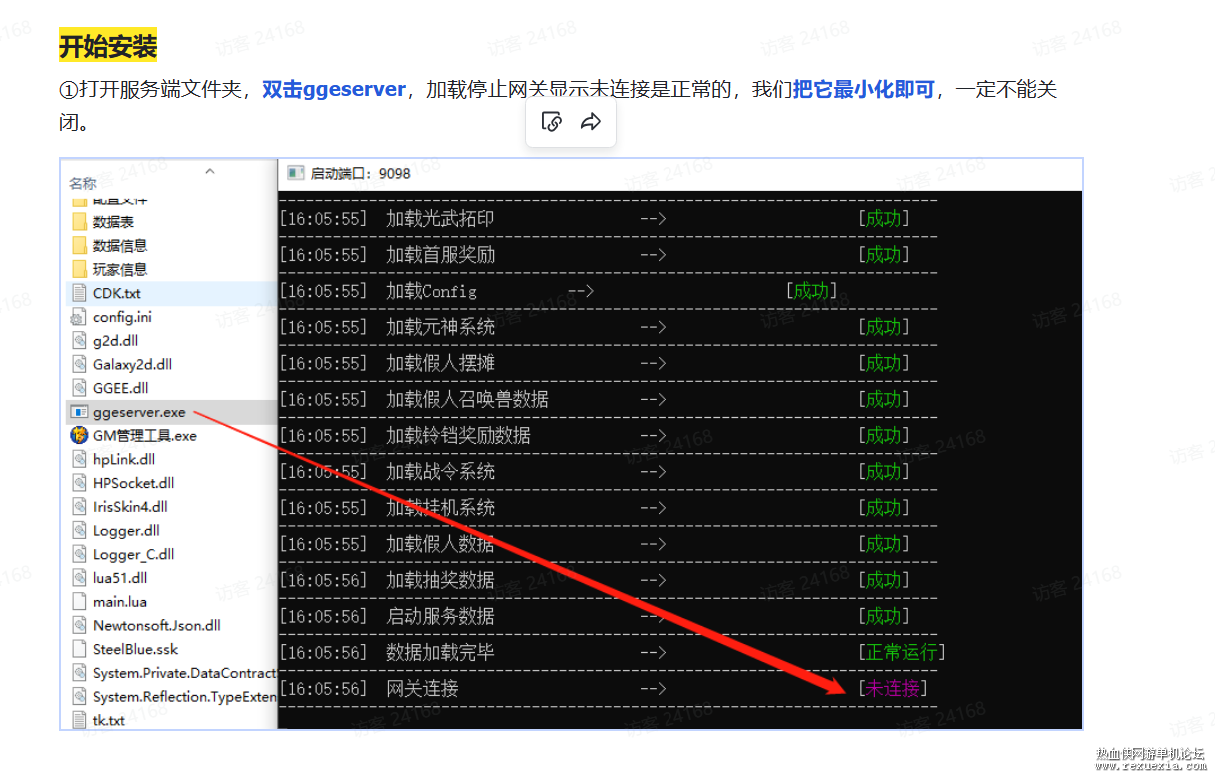Click the 名称 column header
The height and width of the screenshot is (781, 1215).
(x=83, y=183)
